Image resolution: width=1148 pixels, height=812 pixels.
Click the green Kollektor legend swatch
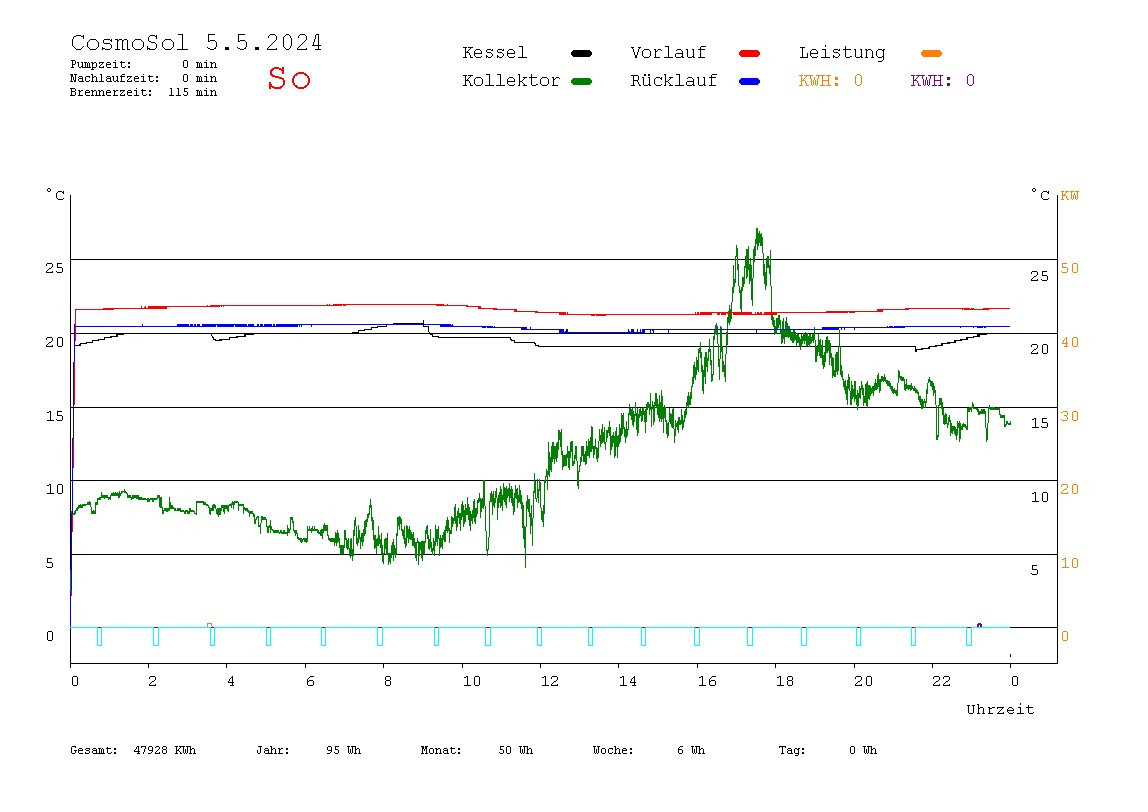pyautogui.click(x=581, y=81)
